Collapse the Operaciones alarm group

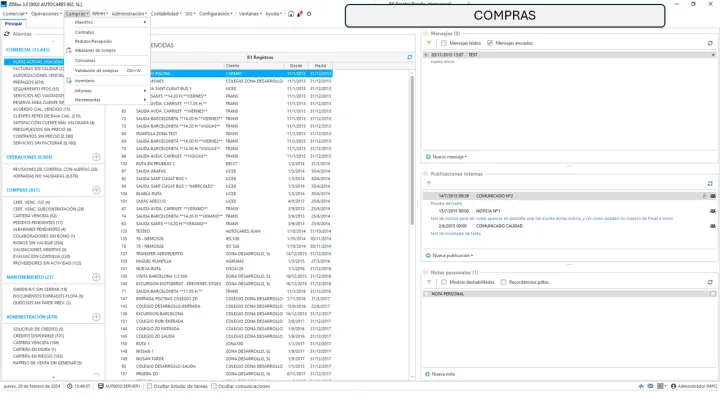click(95, 158)
